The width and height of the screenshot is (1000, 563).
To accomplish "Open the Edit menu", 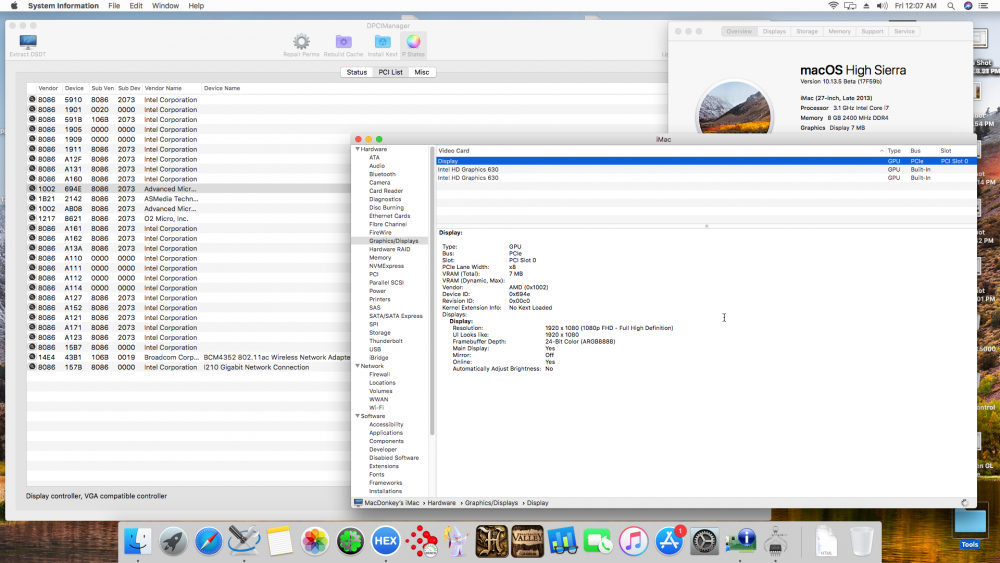I will coord(136,6).
